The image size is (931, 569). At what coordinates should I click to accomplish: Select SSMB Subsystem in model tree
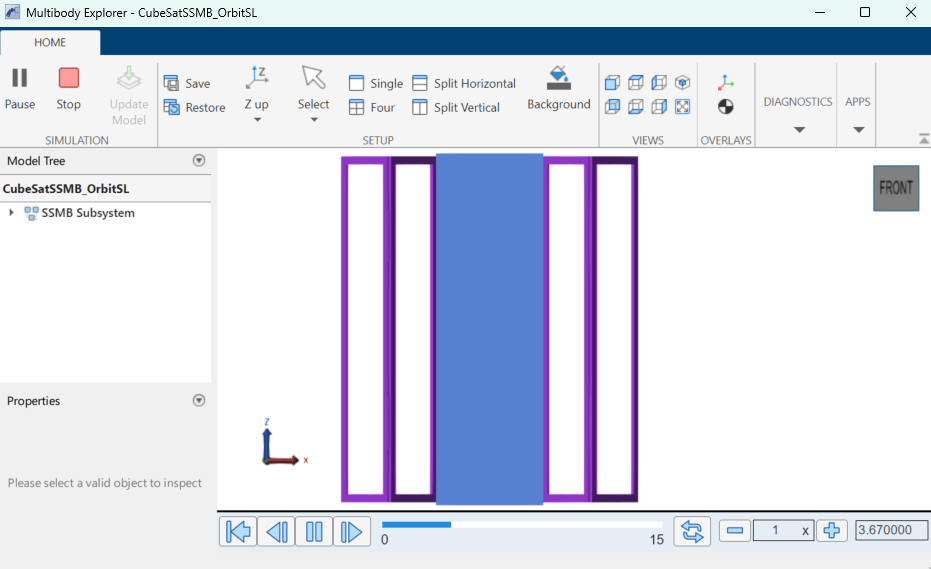click(88, 213)
